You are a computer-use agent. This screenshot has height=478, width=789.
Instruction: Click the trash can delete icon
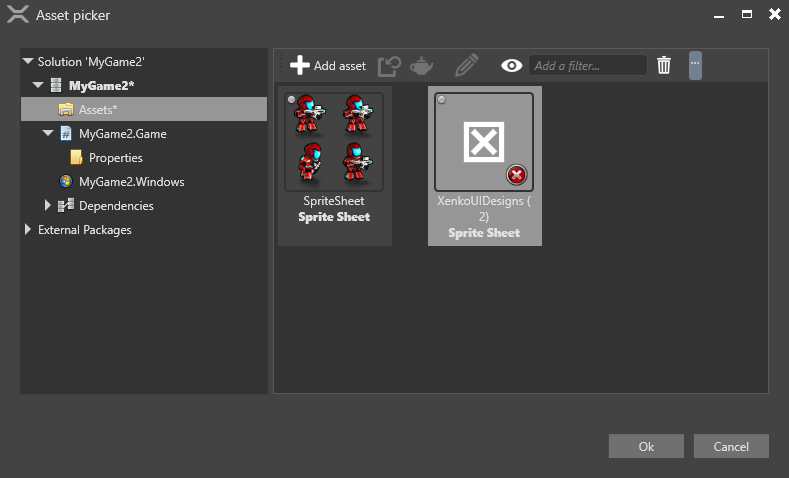pos(664,66)
